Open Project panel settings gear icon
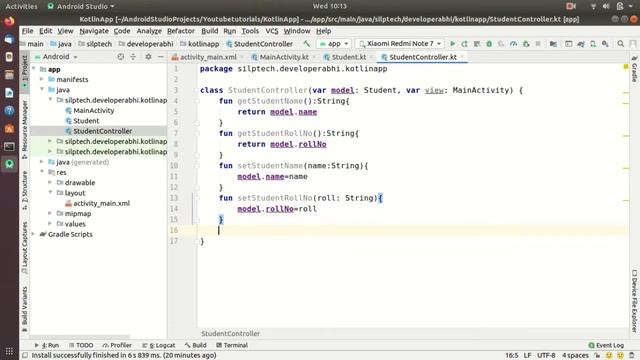The width and height of the screenshot is (640, 360). pyautogui.click(x=148, y=57)
